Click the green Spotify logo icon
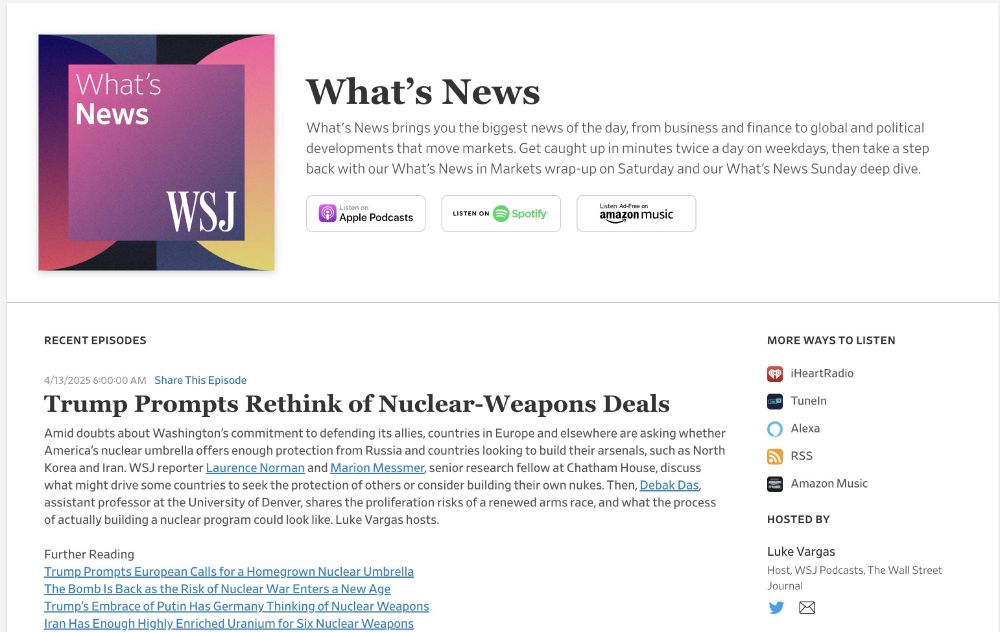This screenshot has width=1000, height=632. pos(501,214)
